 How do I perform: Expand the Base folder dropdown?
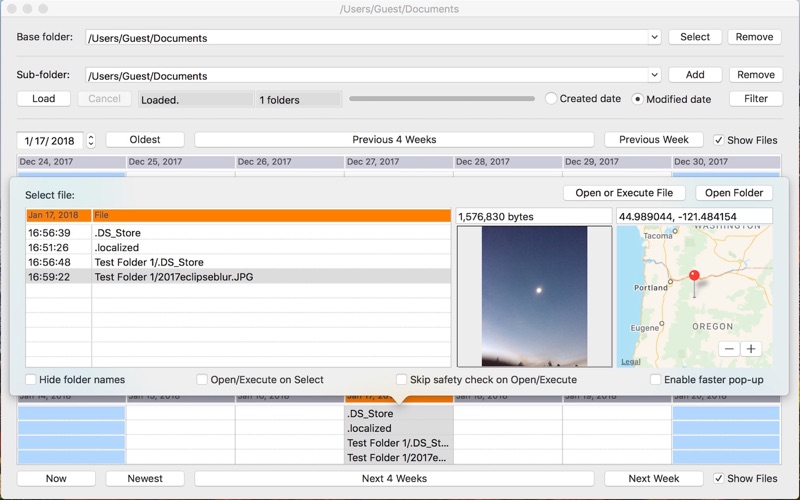click(654, 38)
